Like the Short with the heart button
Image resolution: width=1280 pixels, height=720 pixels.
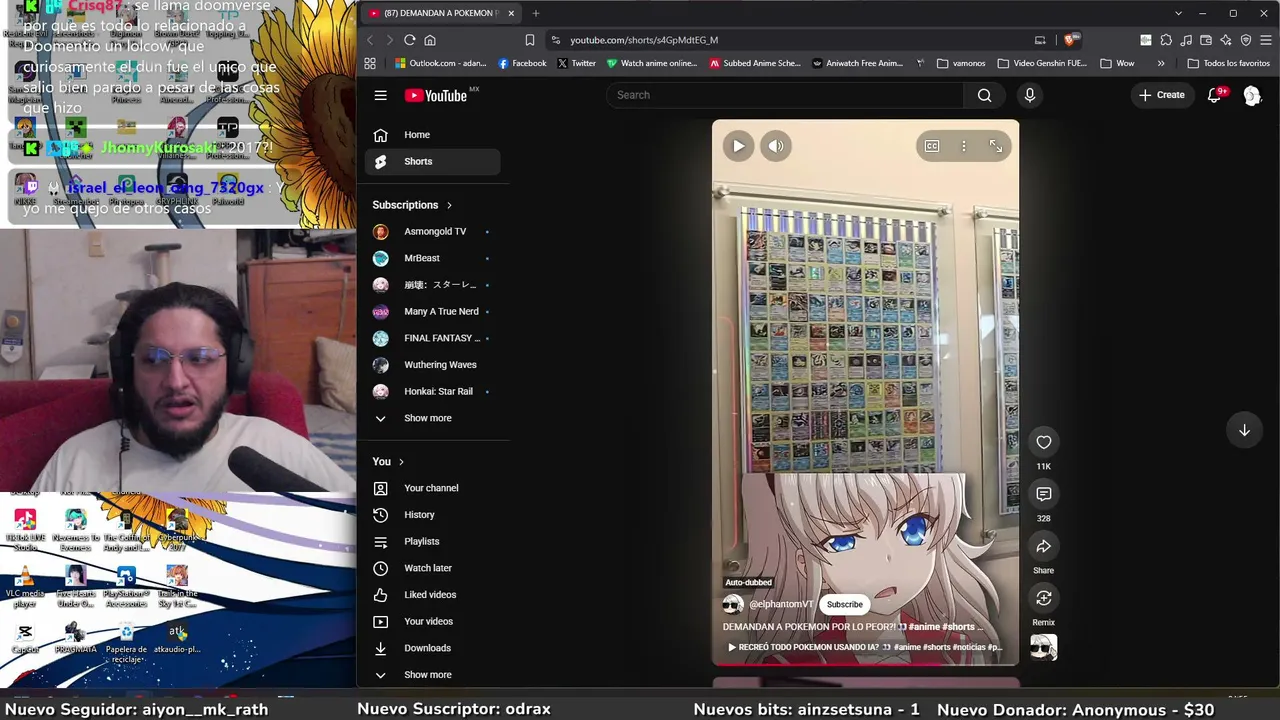(x=1043, y=442)
